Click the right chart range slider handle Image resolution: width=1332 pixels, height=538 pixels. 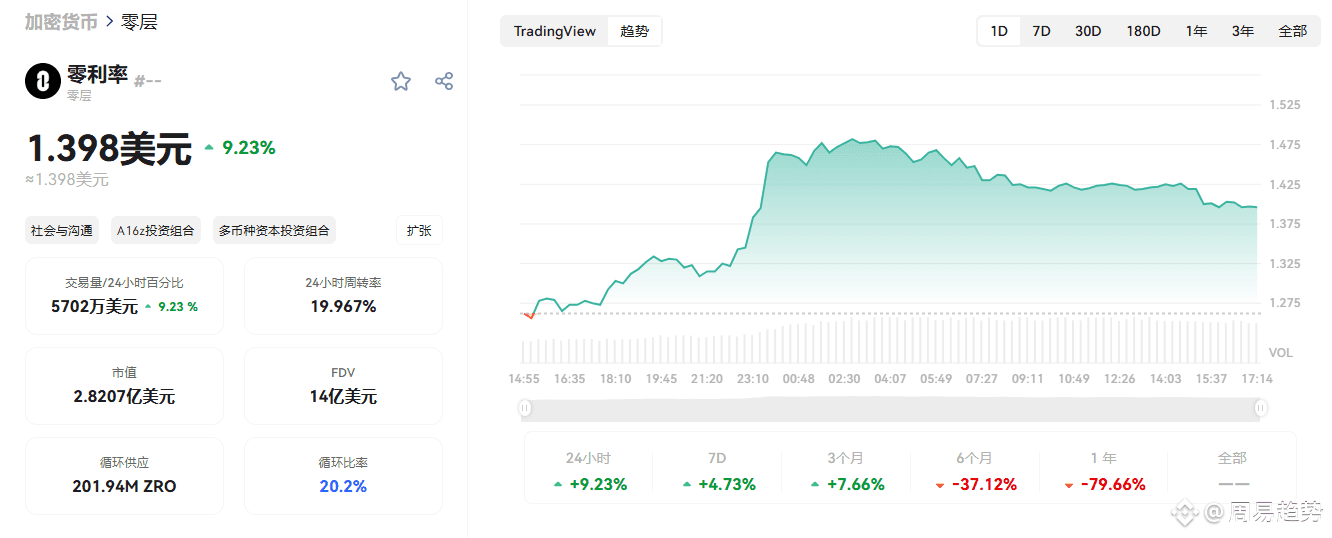click(1261, 408)
